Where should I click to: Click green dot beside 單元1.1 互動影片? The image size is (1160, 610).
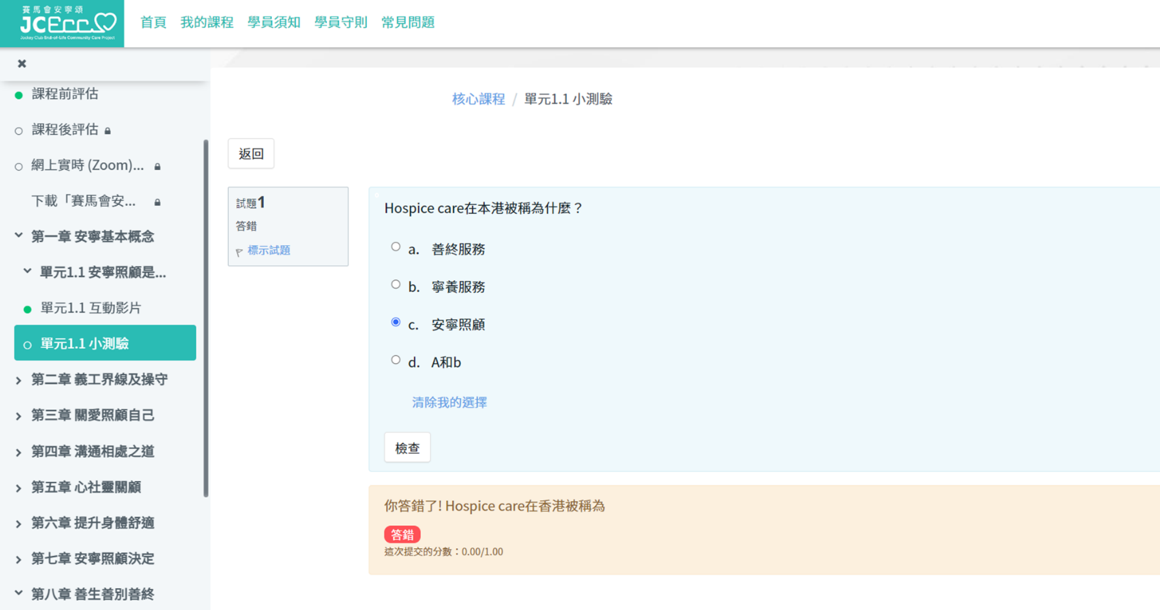(28, 309)
